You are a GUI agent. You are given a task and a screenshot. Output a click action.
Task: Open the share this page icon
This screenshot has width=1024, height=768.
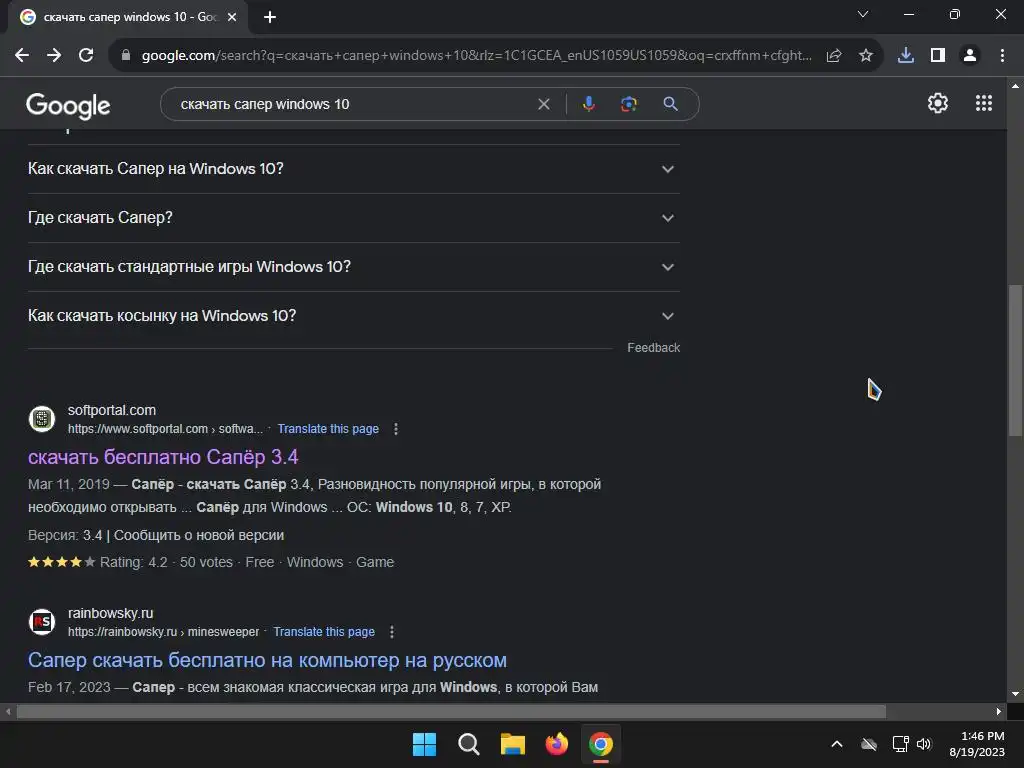click(834, 56)
